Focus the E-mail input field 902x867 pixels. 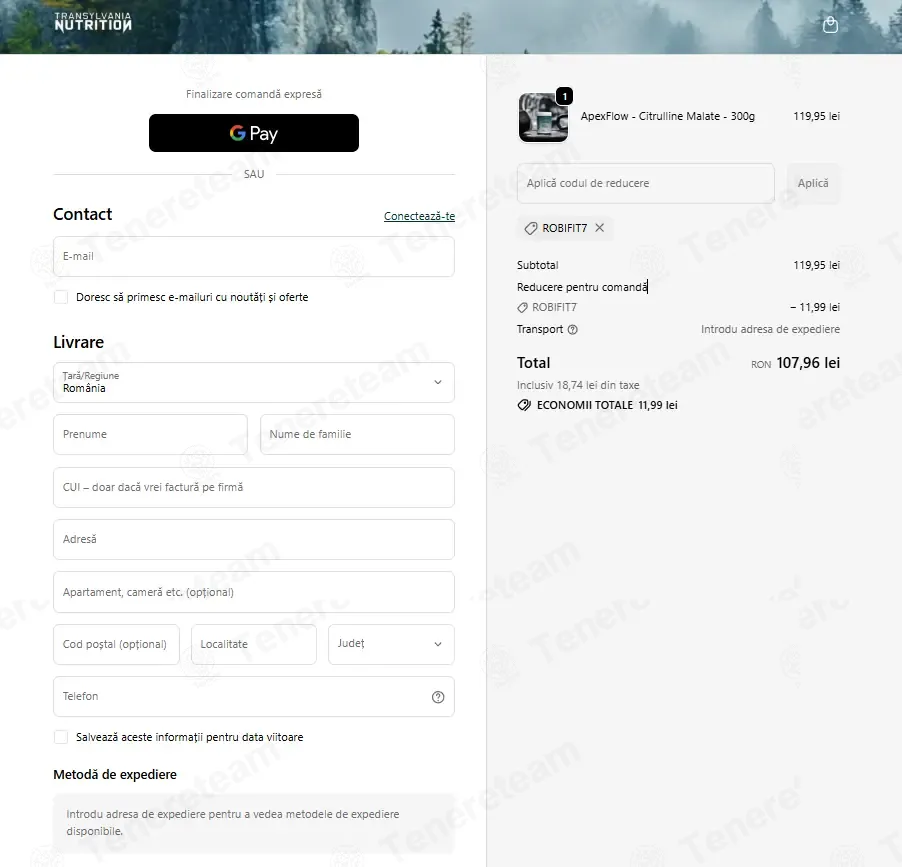pos(254,257)
